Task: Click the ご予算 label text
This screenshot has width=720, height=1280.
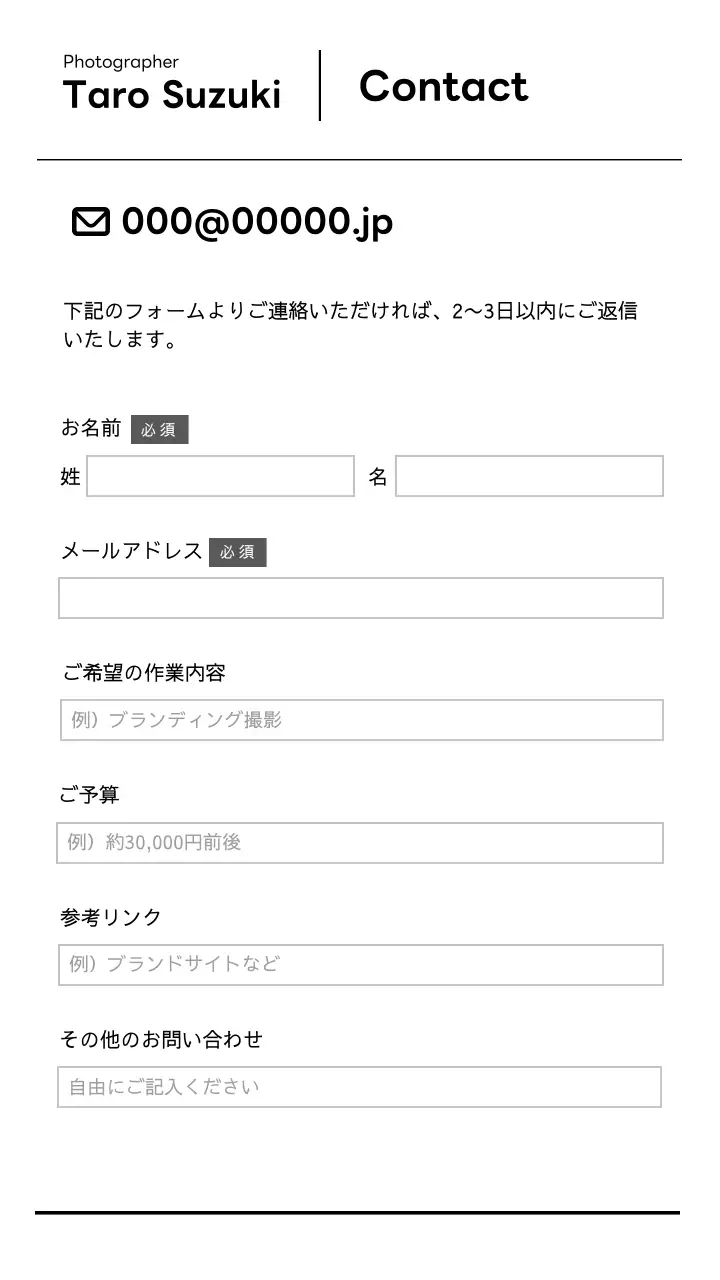Action: 89,795
